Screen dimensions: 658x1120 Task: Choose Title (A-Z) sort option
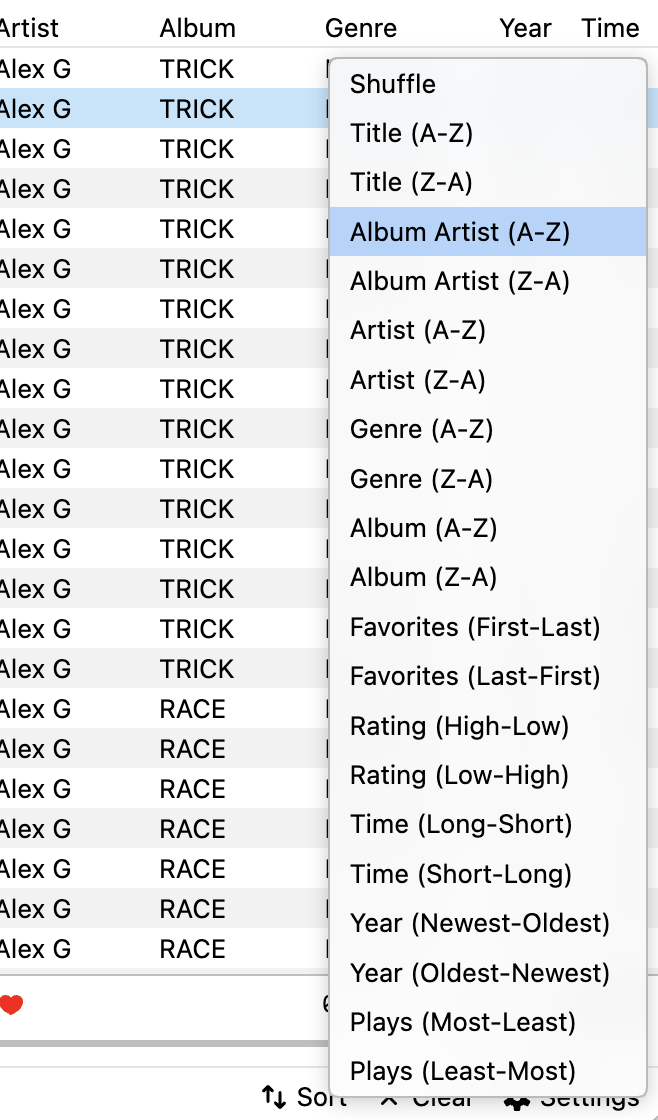tap(488, 133)
